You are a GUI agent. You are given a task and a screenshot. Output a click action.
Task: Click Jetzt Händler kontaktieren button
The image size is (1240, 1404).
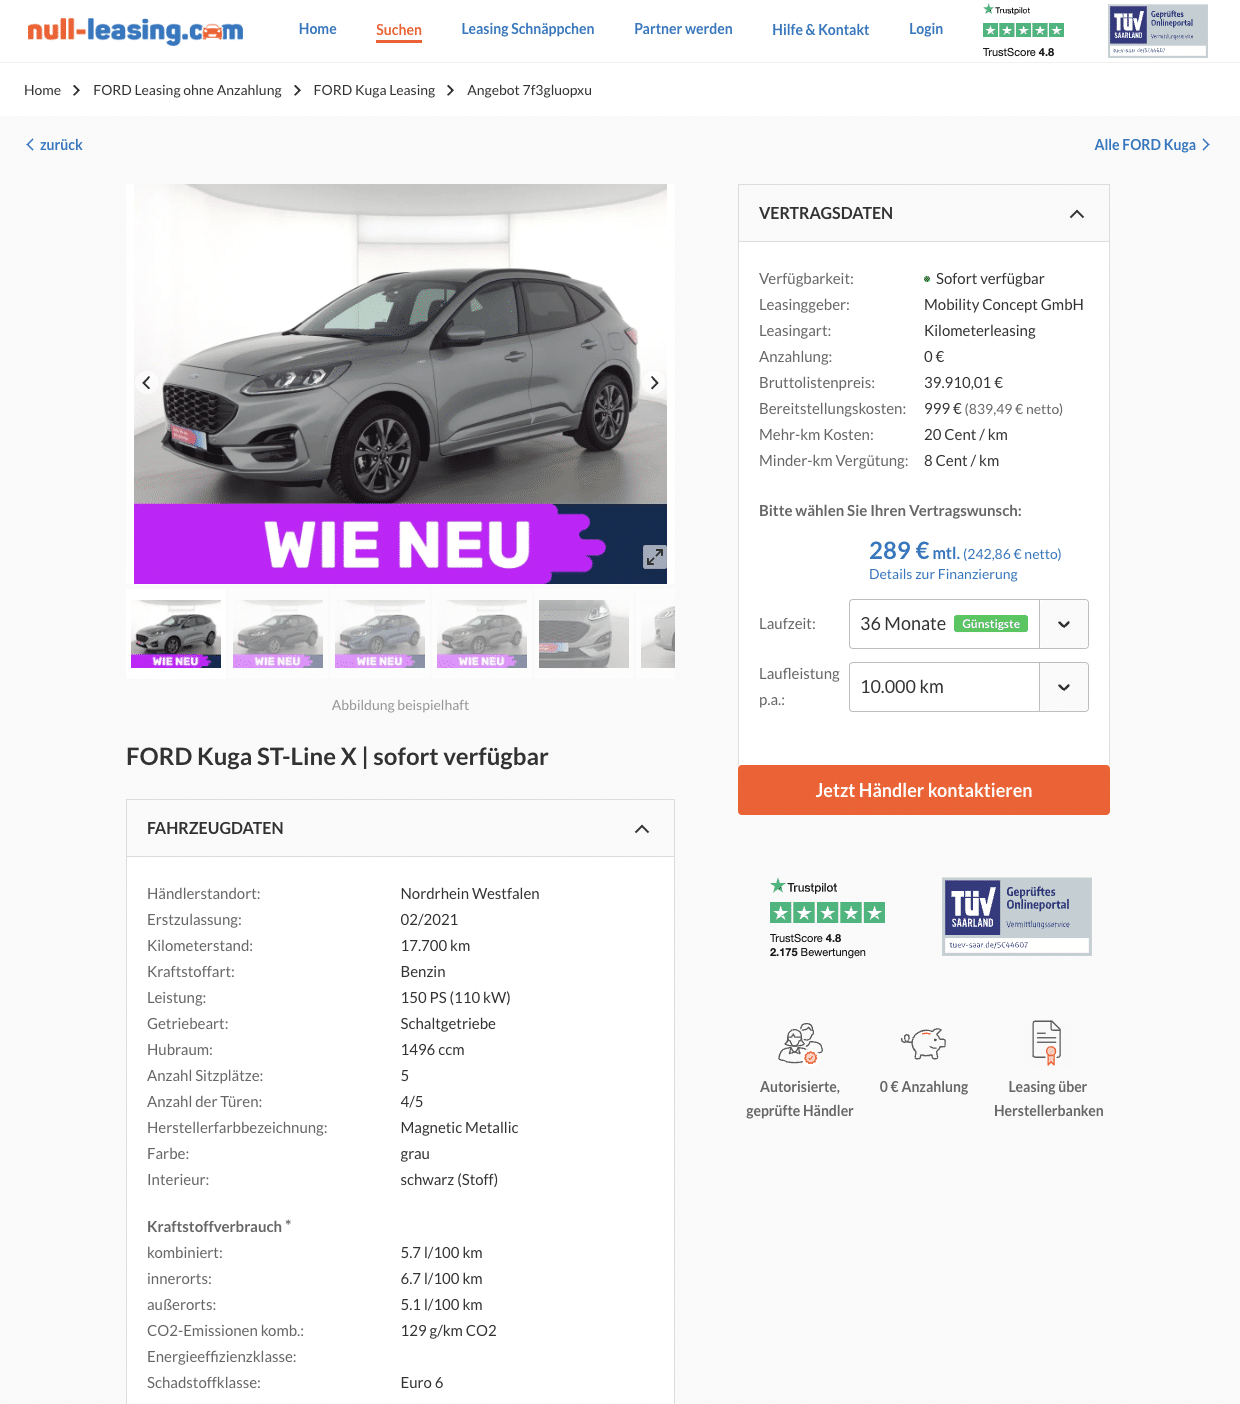pos(924,790)
